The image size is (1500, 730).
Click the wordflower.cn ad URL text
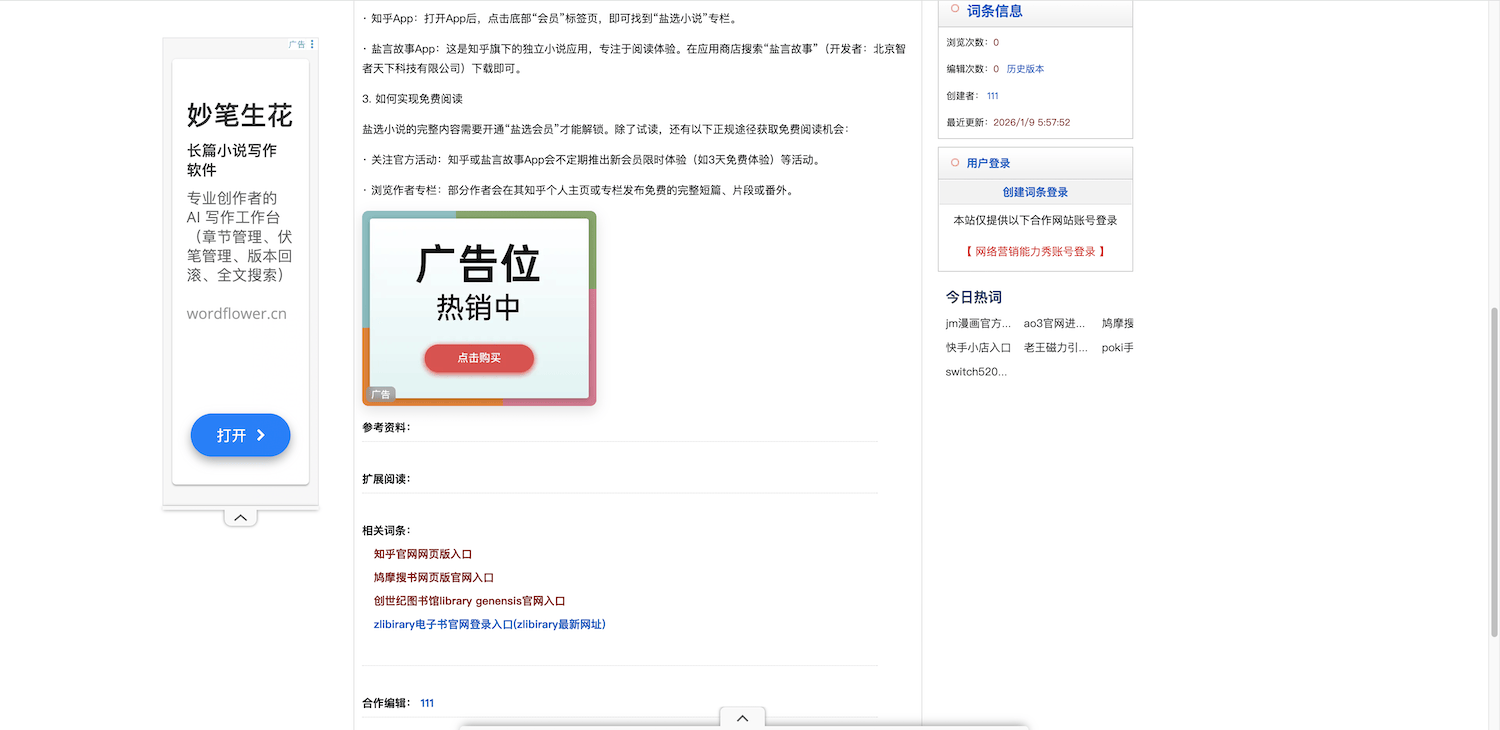[x=236, y=313]
